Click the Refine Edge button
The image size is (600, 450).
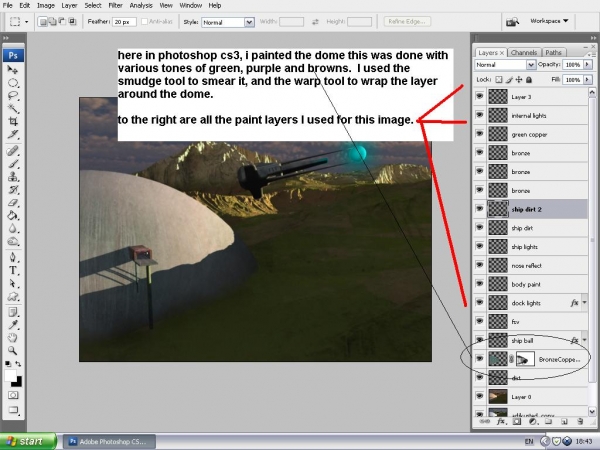click(x=407, y=22)
